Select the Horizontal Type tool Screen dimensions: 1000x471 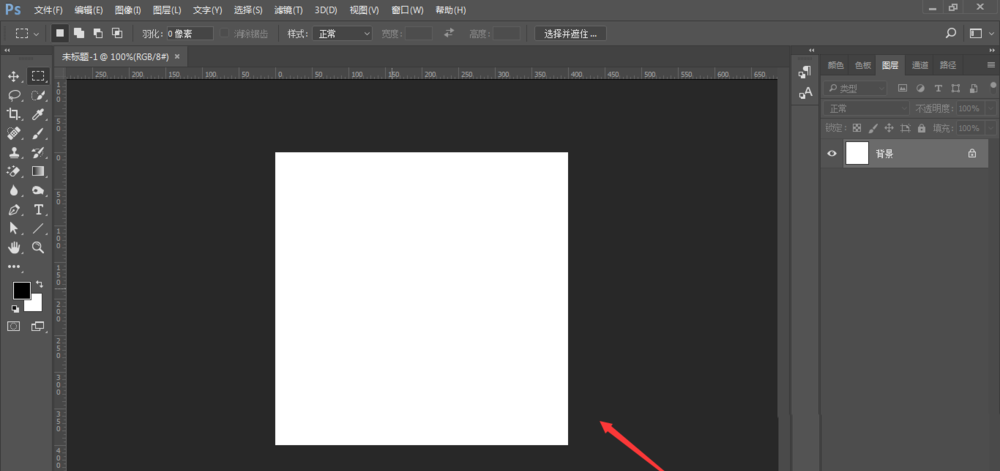(38, 209)
